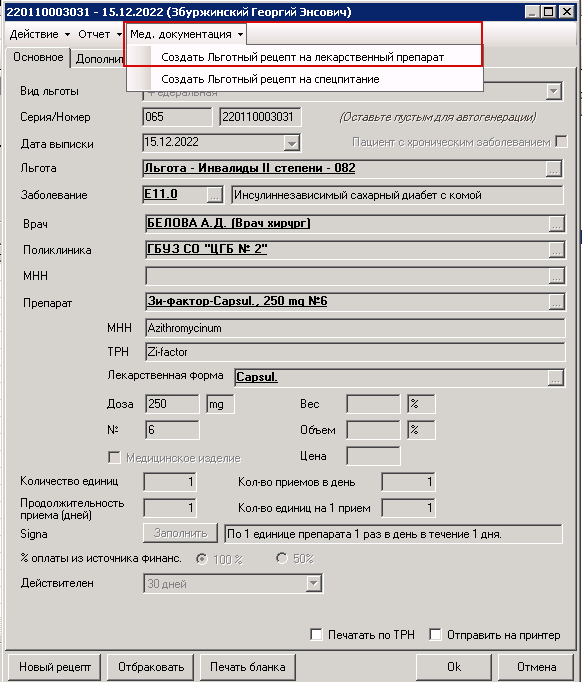Open the Отчет menu
Screen dimensions: 582x682
pos(100,34)
